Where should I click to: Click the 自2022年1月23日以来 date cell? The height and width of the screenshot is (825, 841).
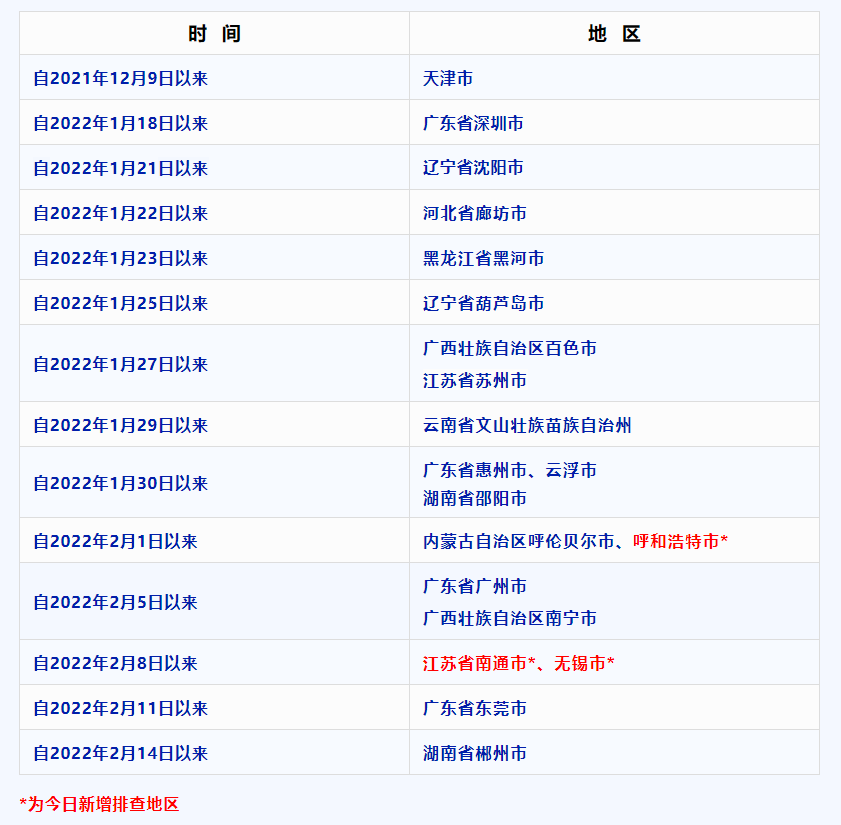click(214, 258)
